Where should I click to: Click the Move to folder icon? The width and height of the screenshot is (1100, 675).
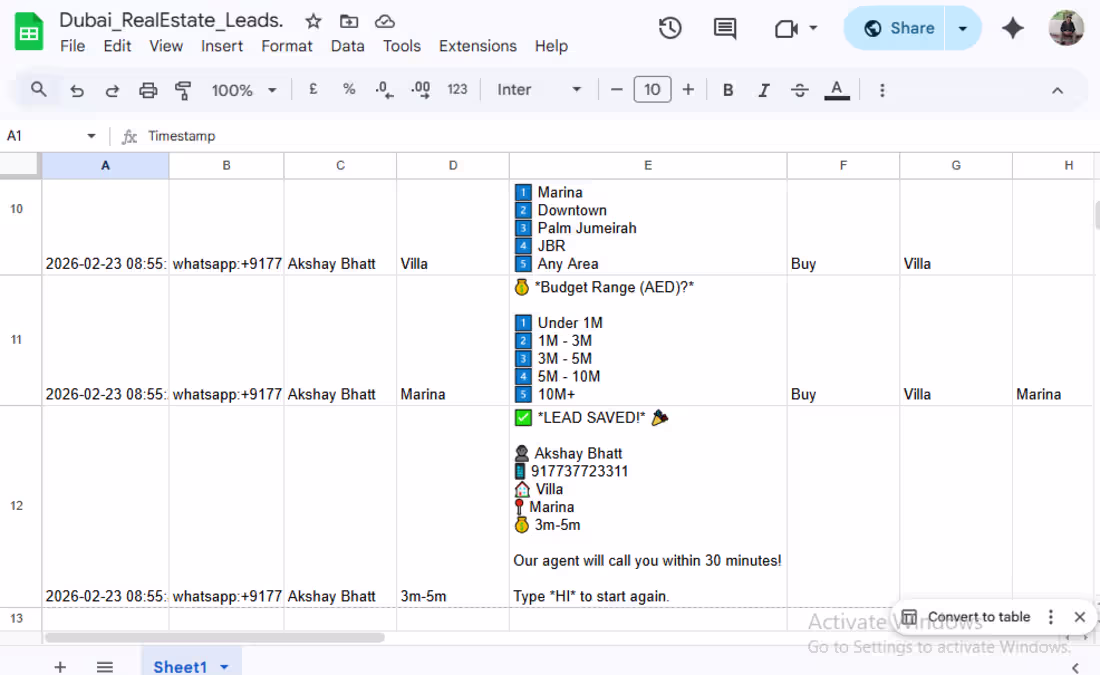349,21
